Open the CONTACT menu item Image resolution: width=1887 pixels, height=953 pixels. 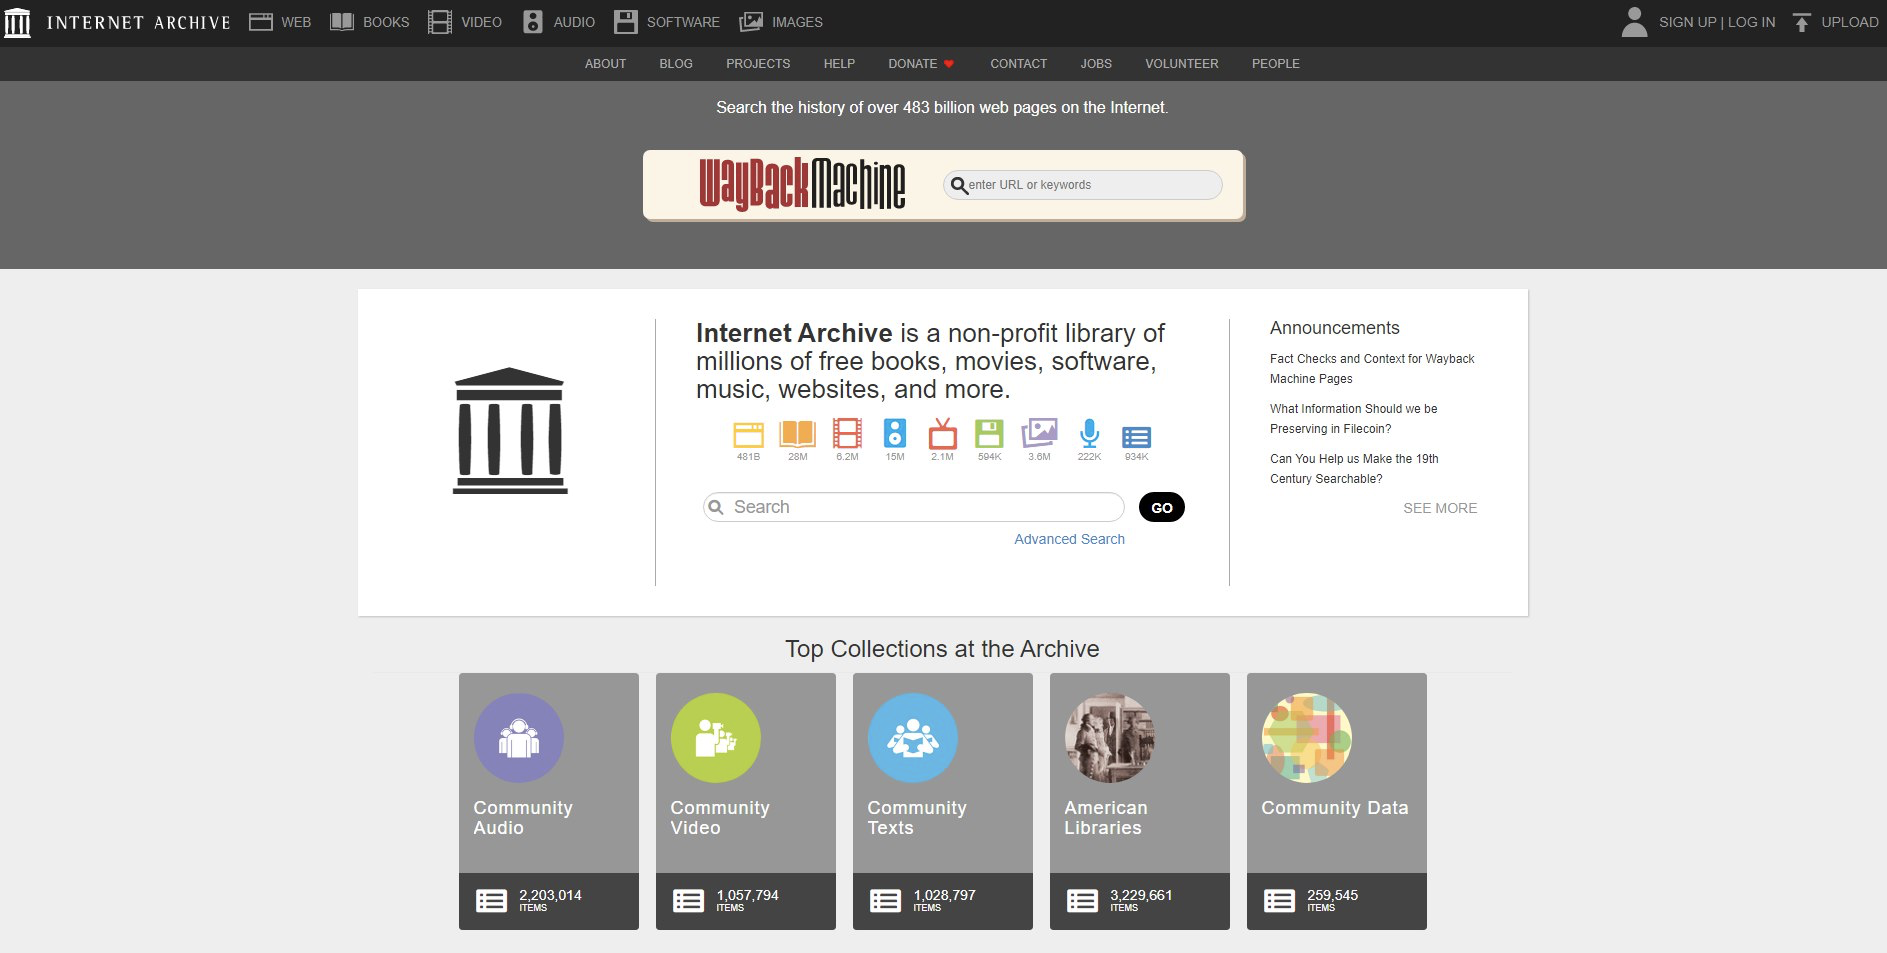(1018, 63)
